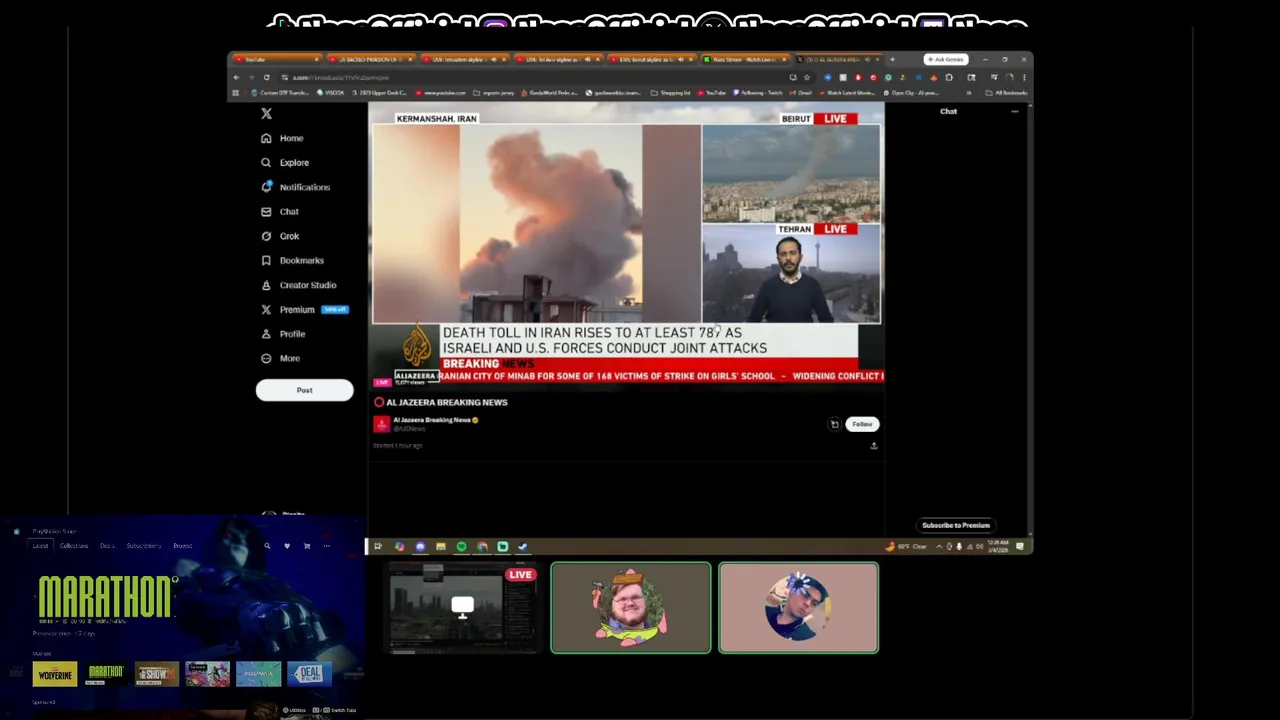
Task: Open Steam from the taskbar
Action: tap(523, 546)
